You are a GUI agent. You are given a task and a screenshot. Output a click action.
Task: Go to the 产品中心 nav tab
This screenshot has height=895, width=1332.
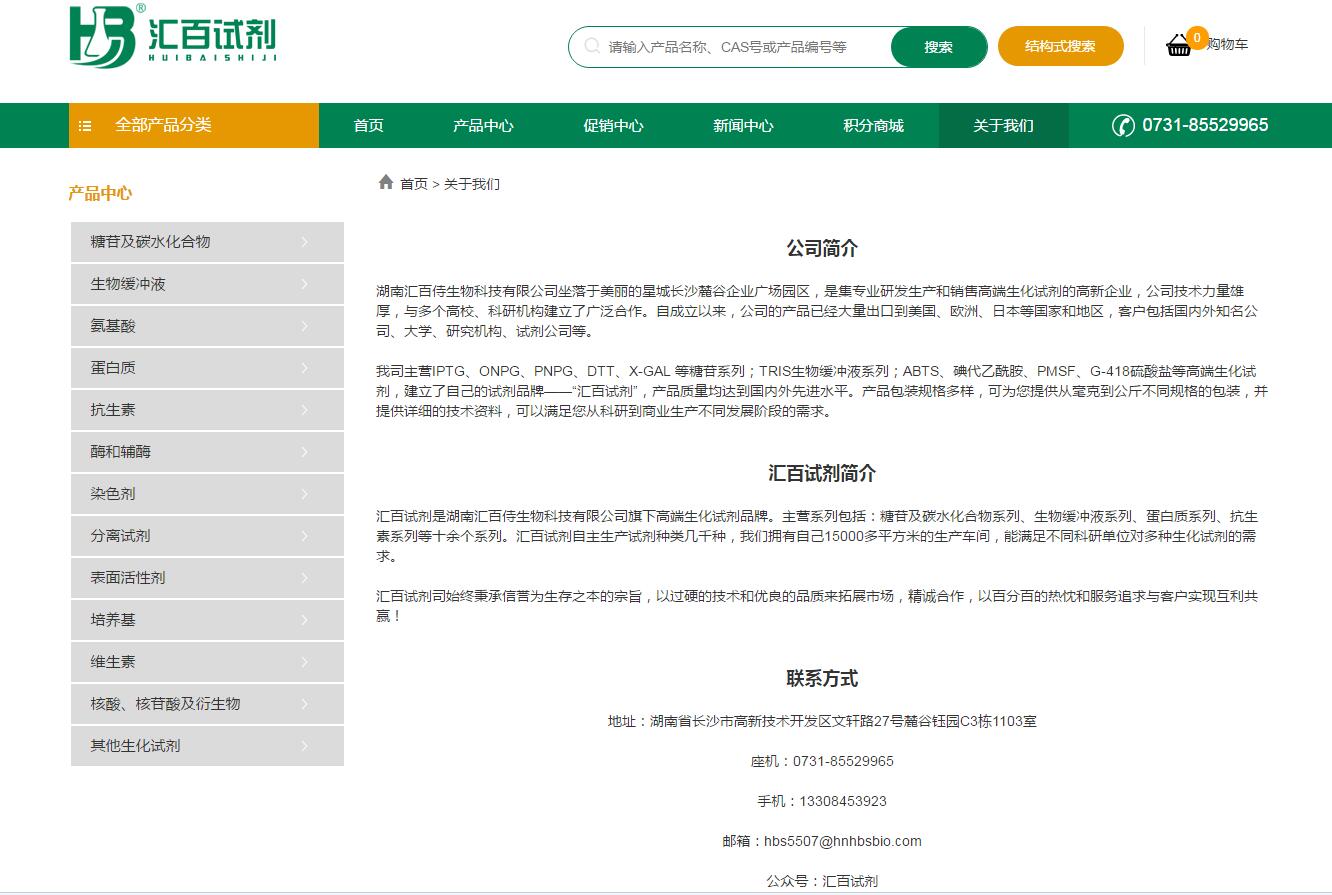pyautogui.click(x=483, y=126)
